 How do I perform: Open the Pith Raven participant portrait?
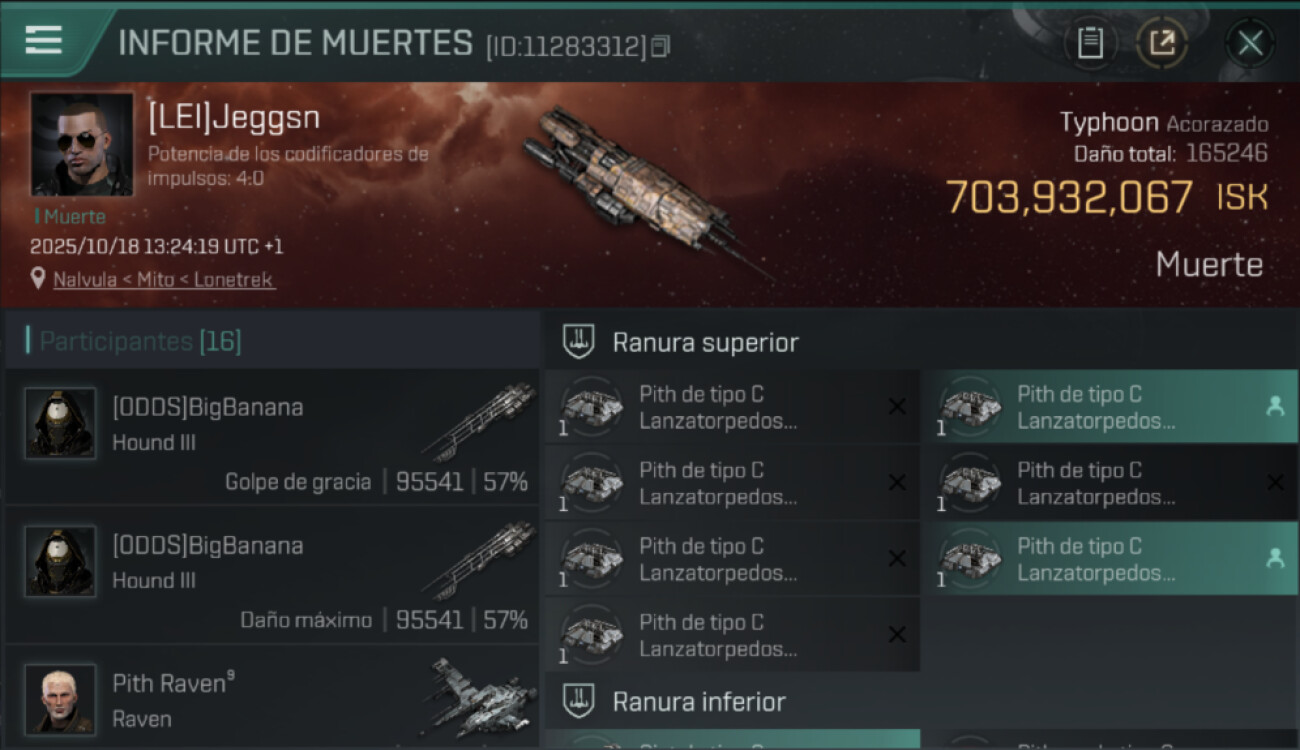pyautogui.click(x=60, y=699)
